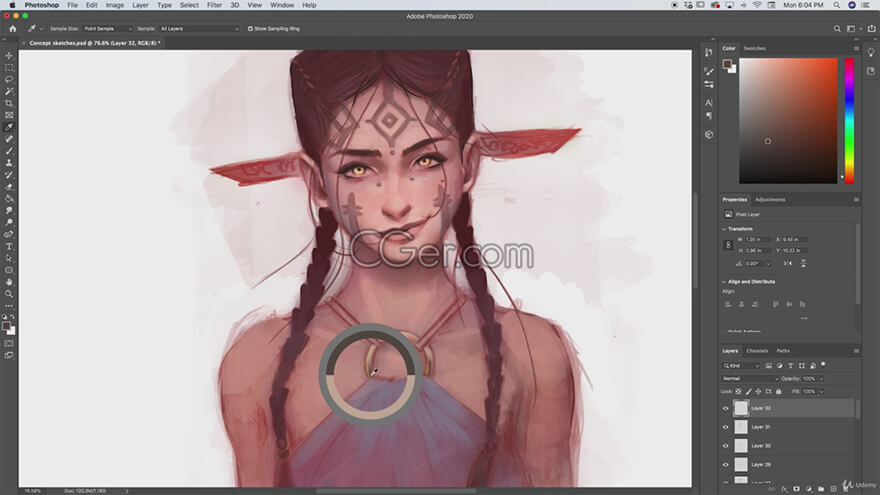The width and height of the screenshot is (880, 495).
Task: Select the Frame tool
Action: 9,115
